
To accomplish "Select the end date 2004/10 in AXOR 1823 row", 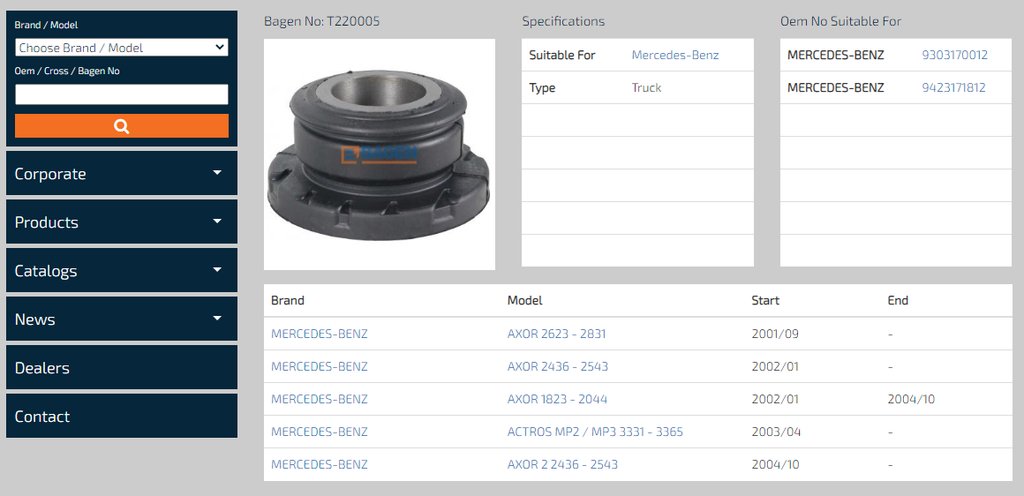I will click(911, 399).
